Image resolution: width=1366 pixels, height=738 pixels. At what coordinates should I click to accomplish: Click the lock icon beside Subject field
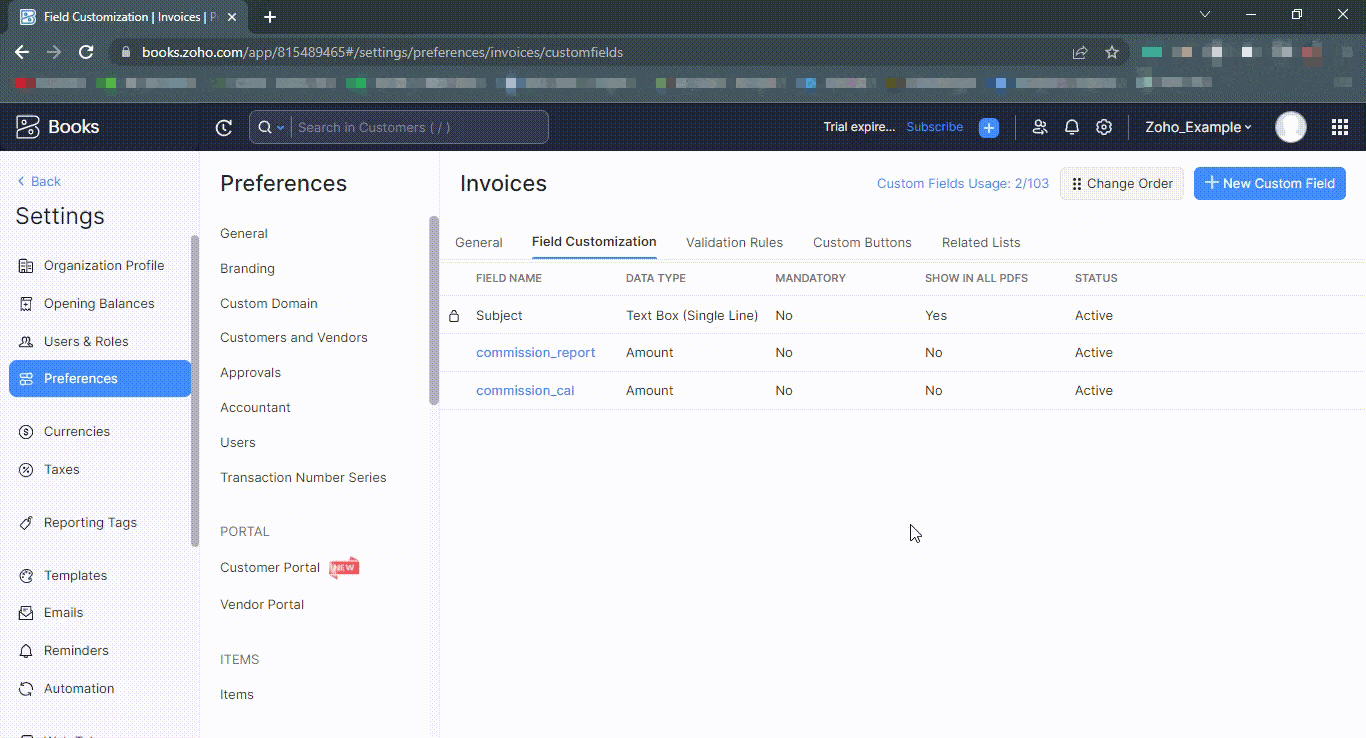tap(455, 314)
